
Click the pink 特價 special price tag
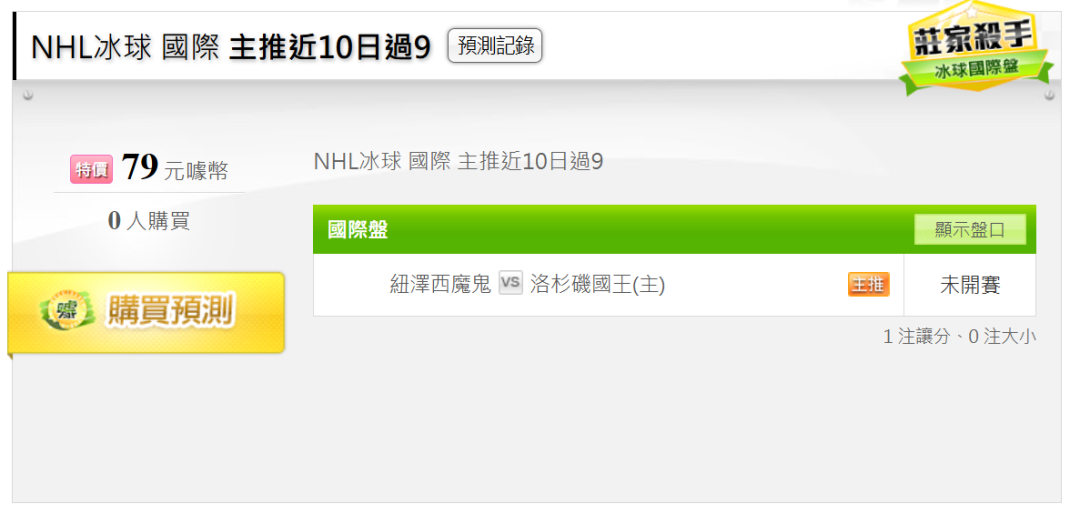click(x=91, y=169)
